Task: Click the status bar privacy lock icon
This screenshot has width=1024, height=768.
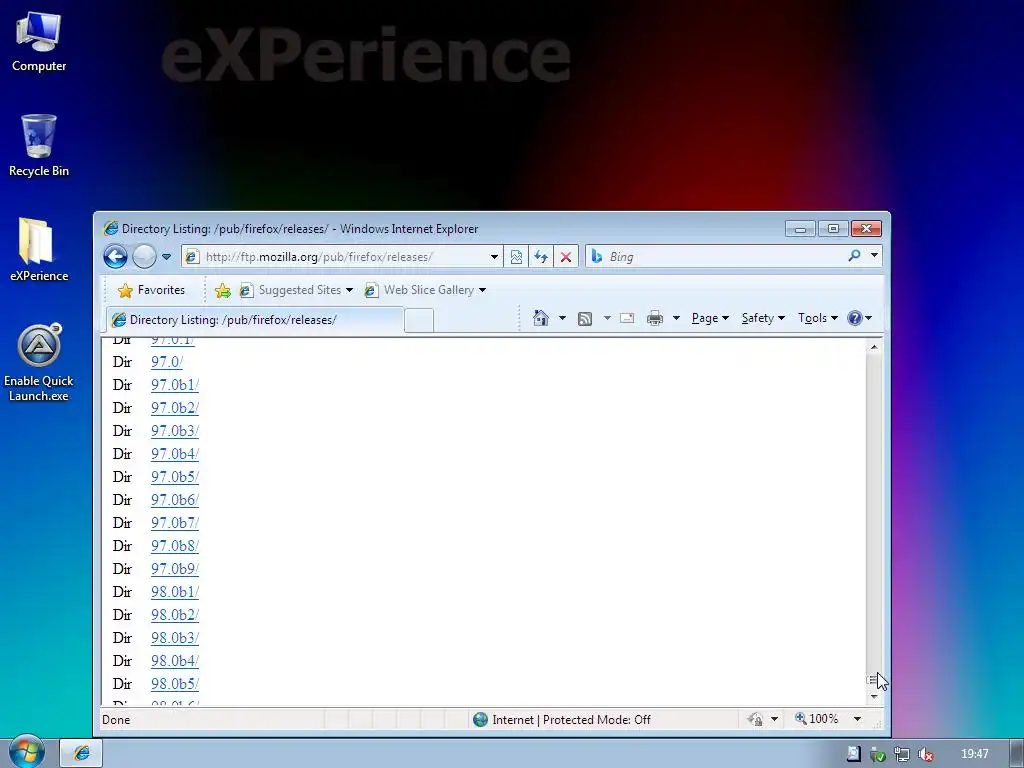Action: point(756,720)
